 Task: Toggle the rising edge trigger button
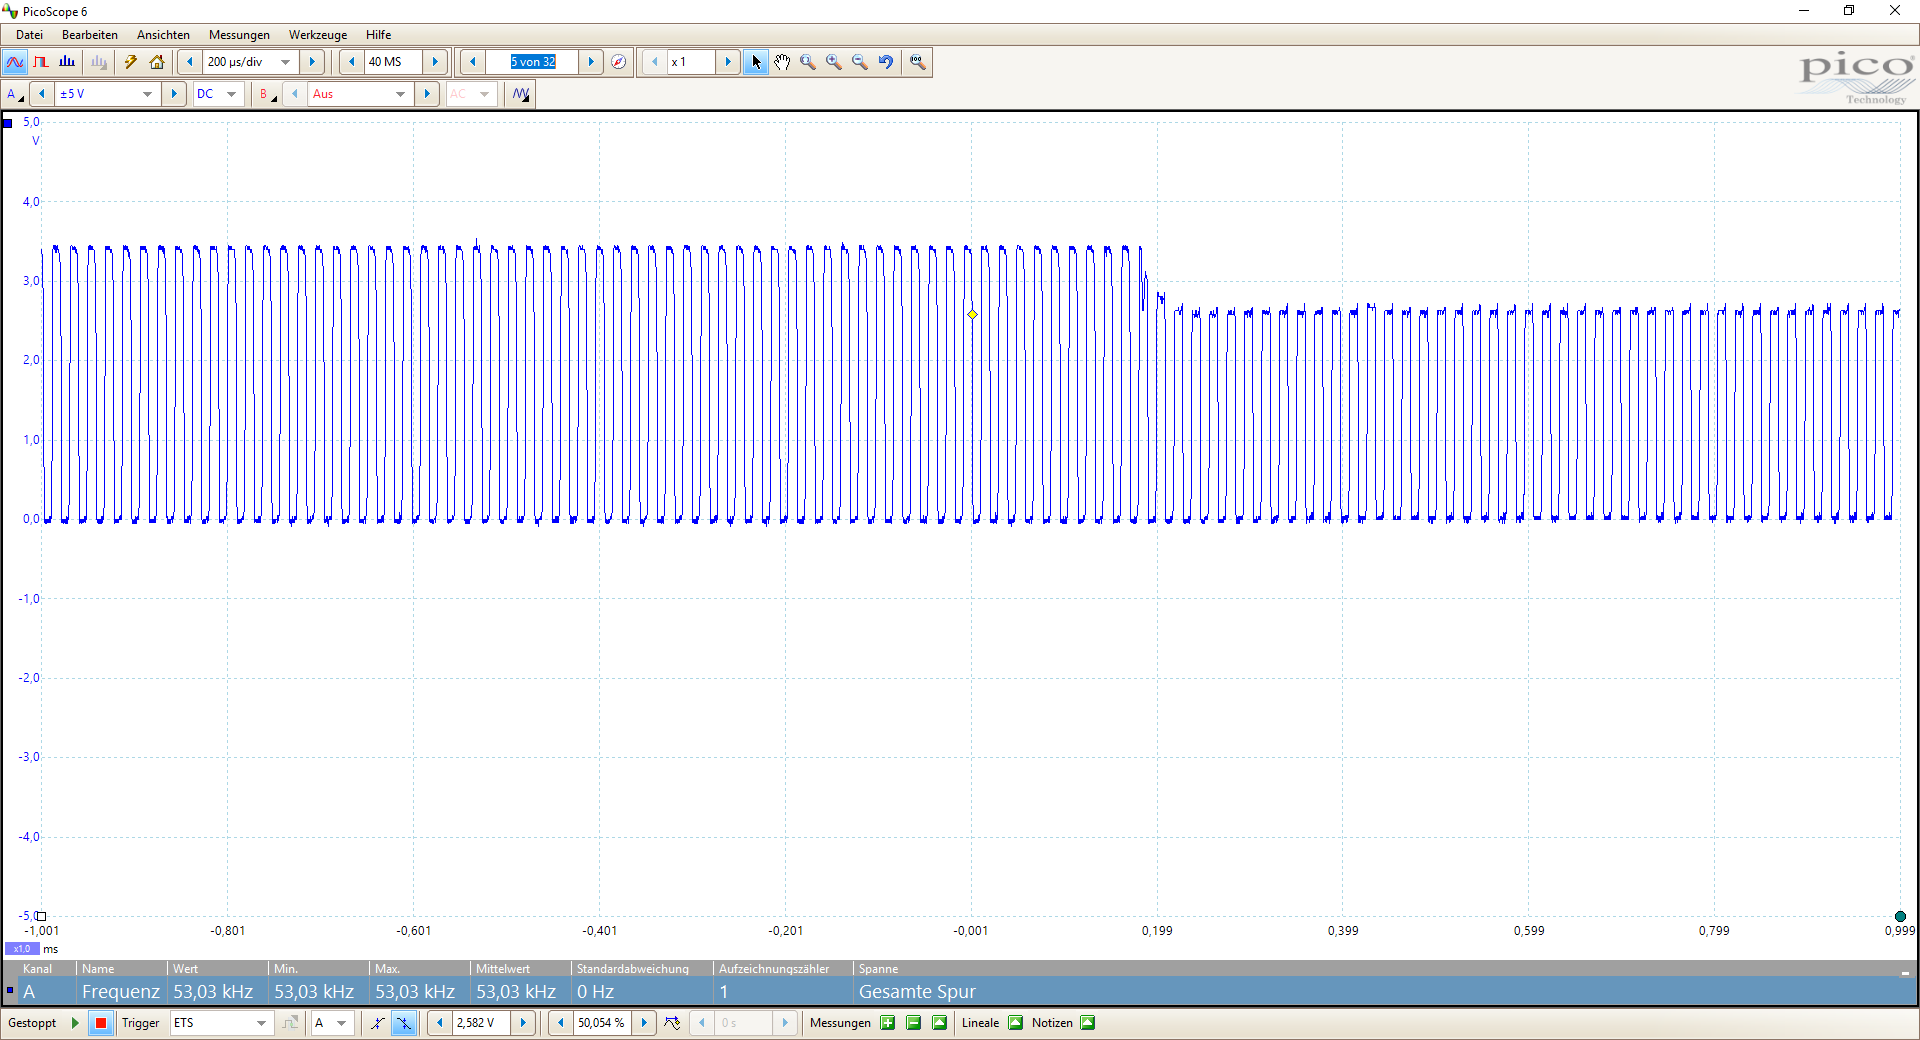point(378,1023)
